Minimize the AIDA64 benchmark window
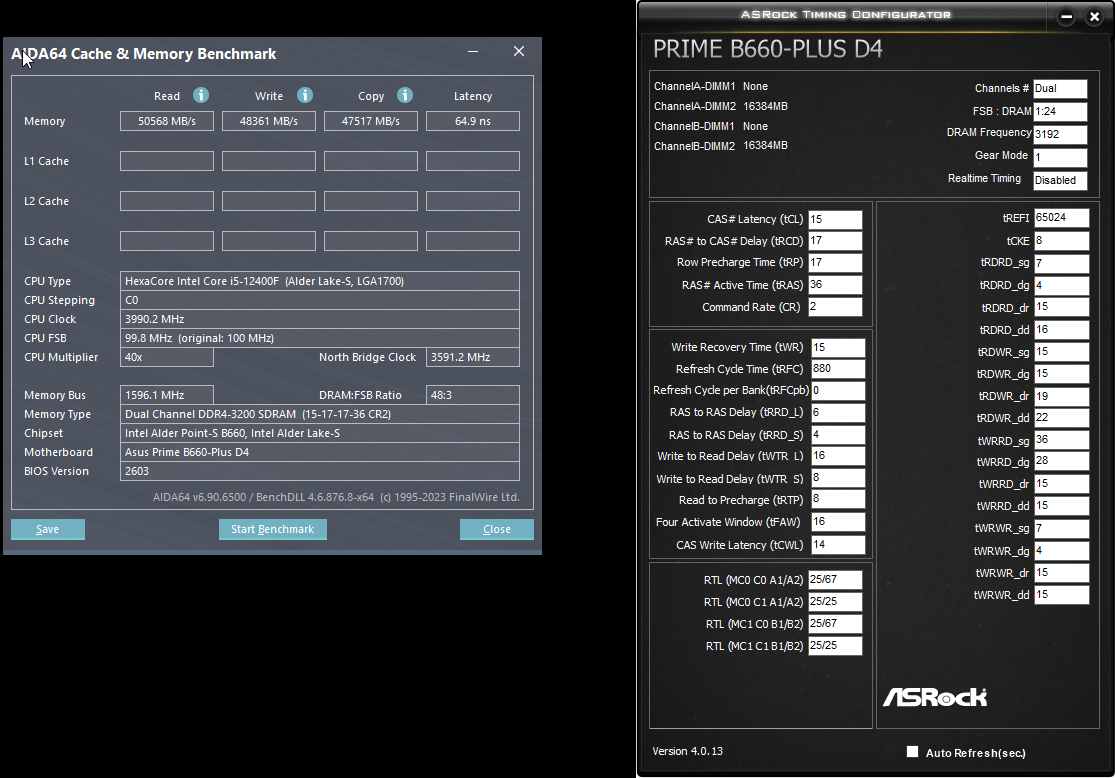Viewport: 1115px width, 778px height. [473, 52]
